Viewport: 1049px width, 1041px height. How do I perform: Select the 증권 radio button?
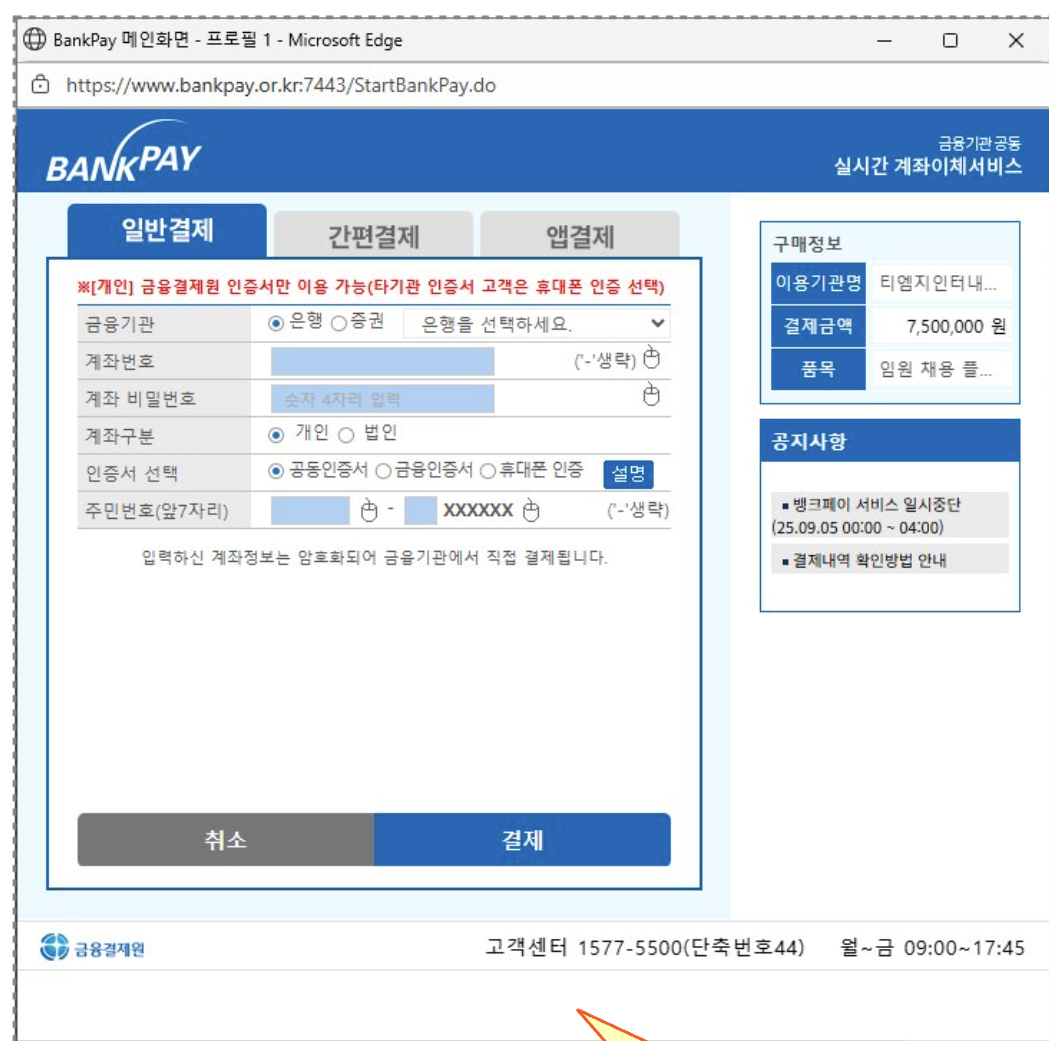tap(339, 324)
